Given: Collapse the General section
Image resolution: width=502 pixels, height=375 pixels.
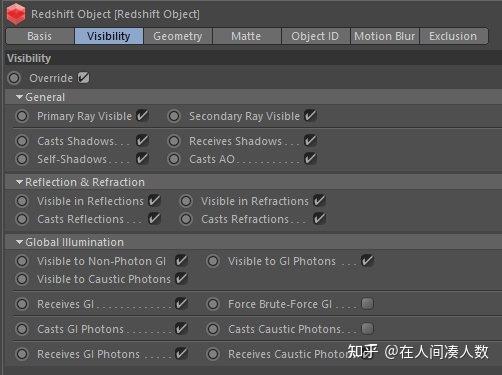Looking at the screenshot, I should [19, 97].
